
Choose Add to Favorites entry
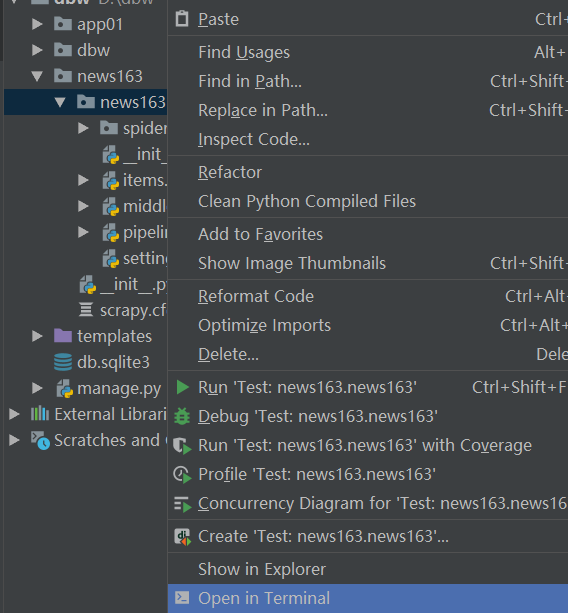coord(367,234)
